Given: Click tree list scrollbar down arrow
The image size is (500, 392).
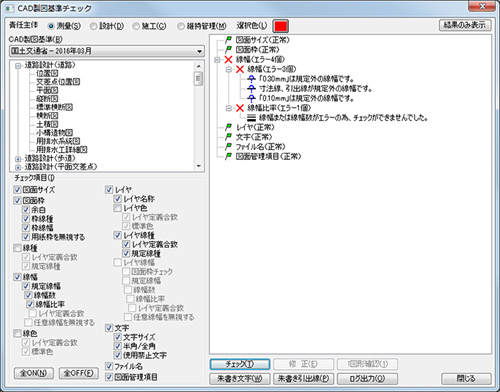Looking at the screenshot, I should [x=199, y=166].
